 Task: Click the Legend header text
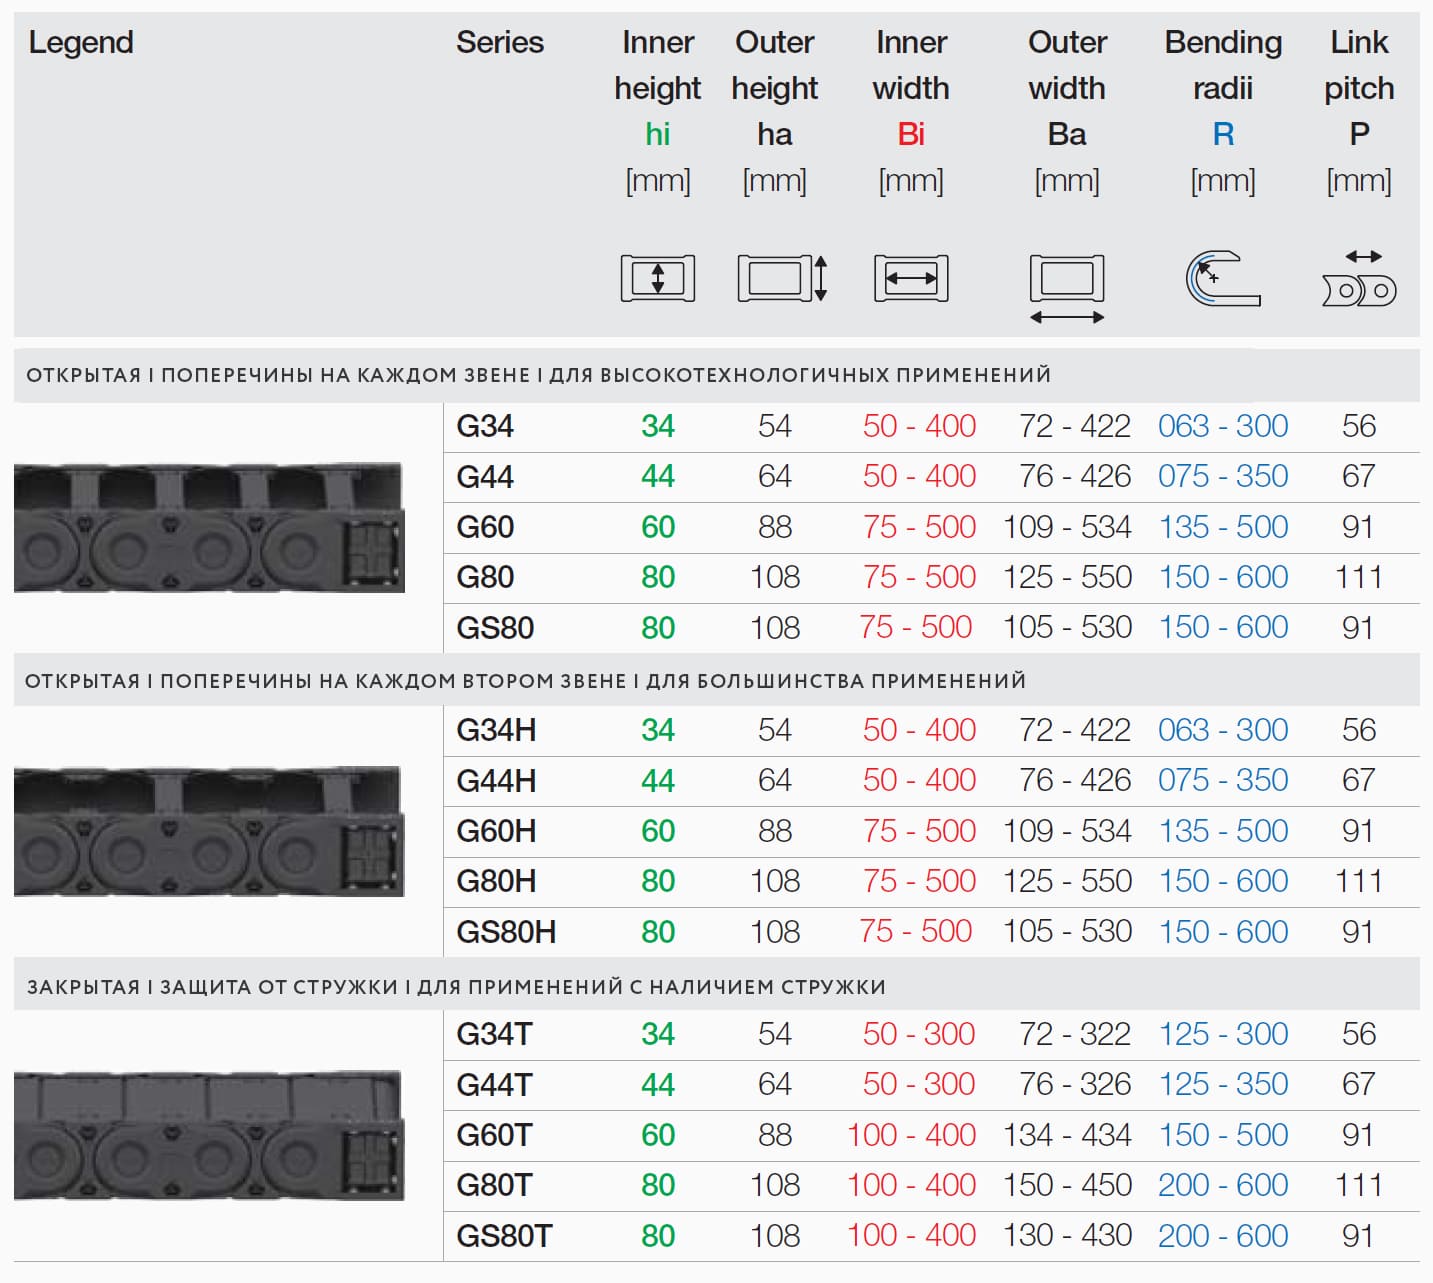tap(81, 42)
